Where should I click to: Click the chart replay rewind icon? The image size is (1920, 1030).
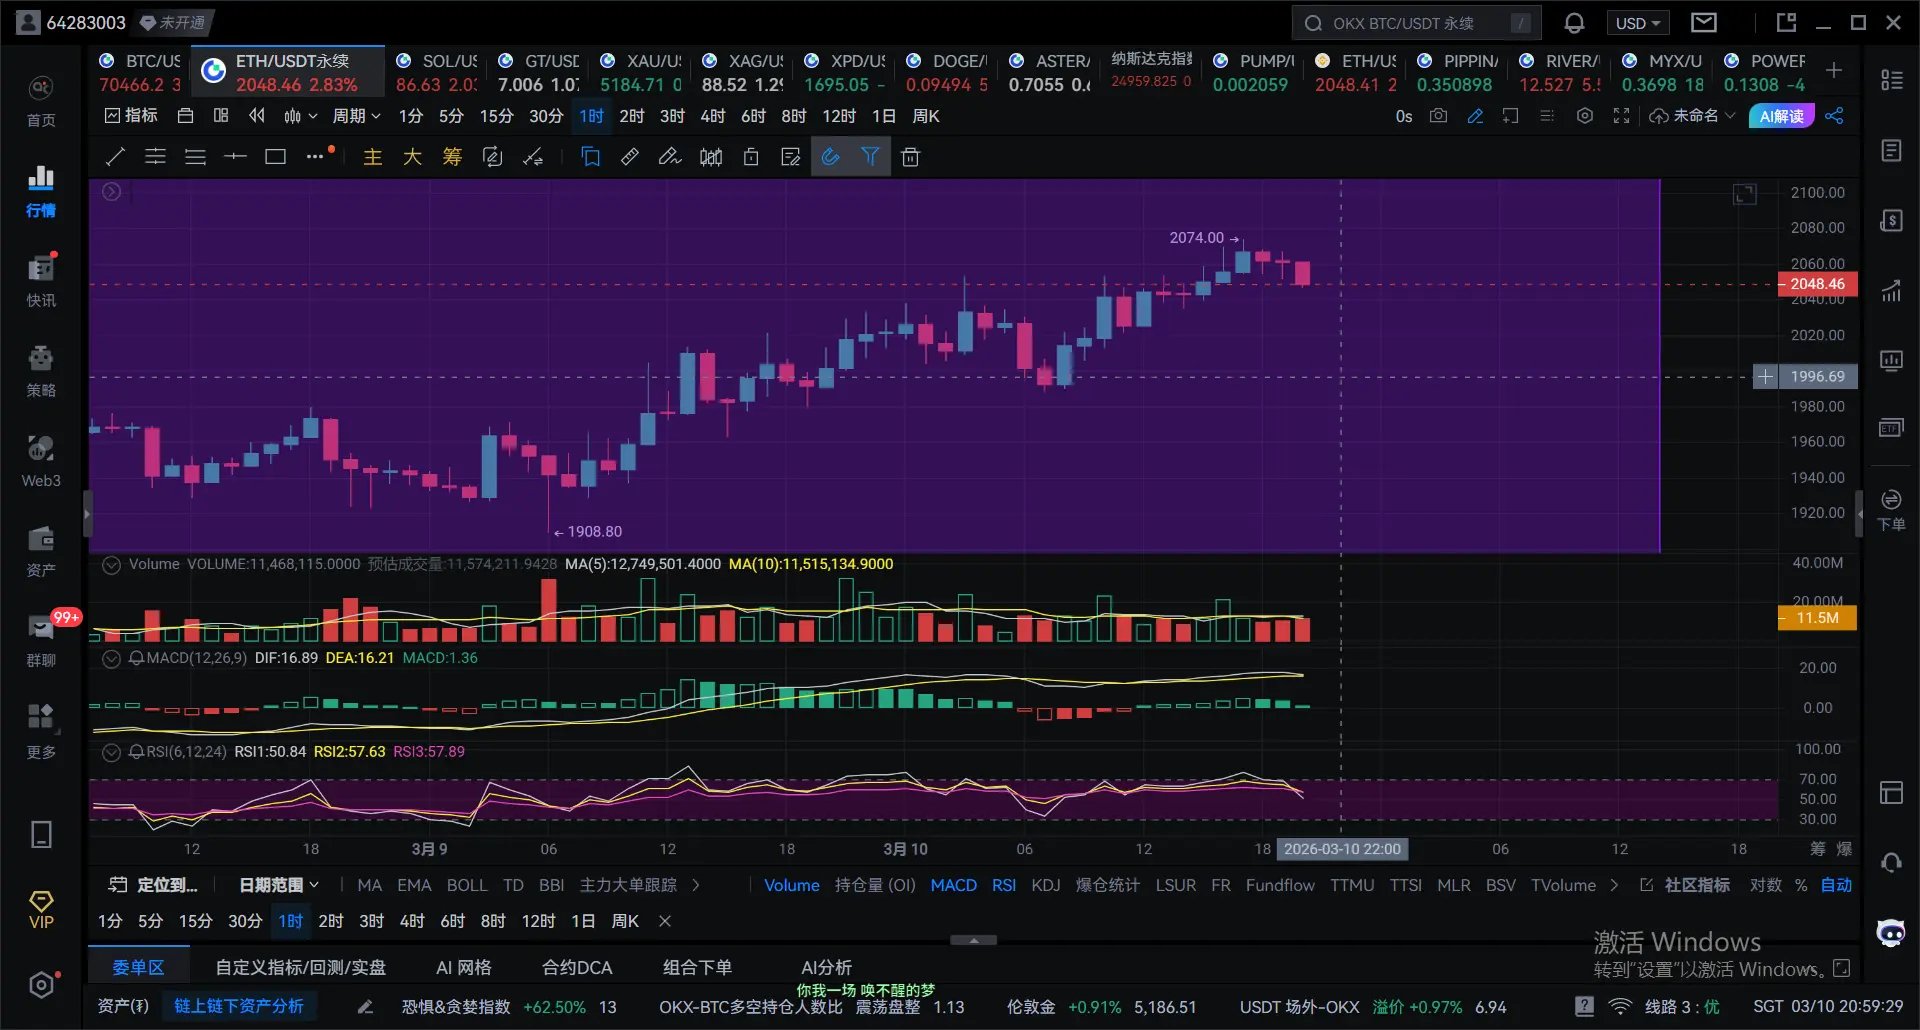257,116
